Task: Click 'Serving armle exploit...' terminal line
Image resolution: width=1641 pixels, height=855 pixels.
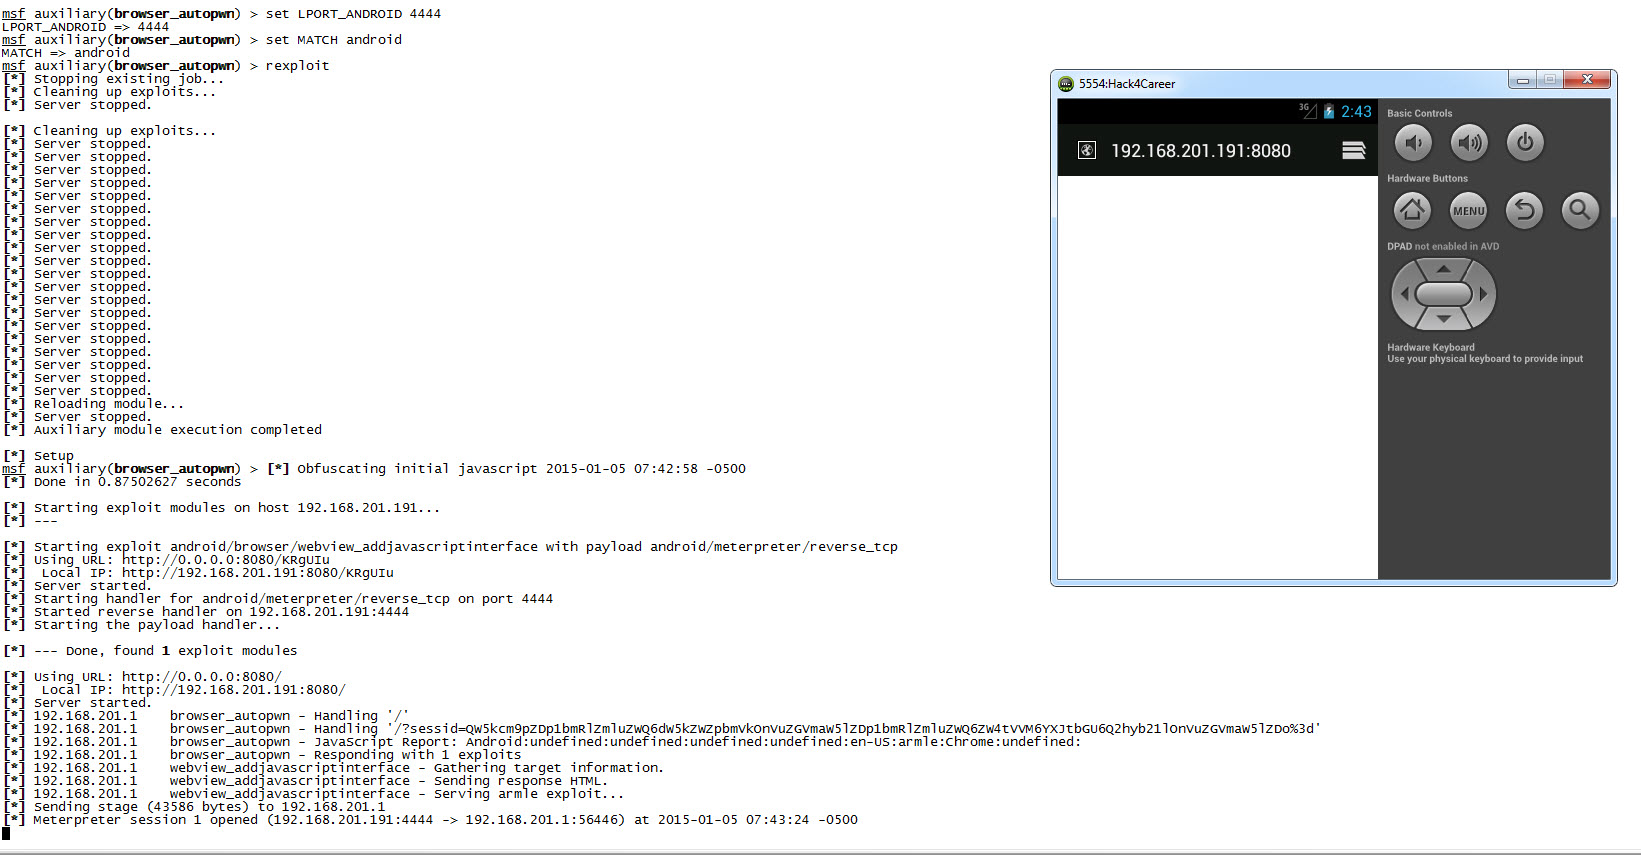Action: point(313,794)
